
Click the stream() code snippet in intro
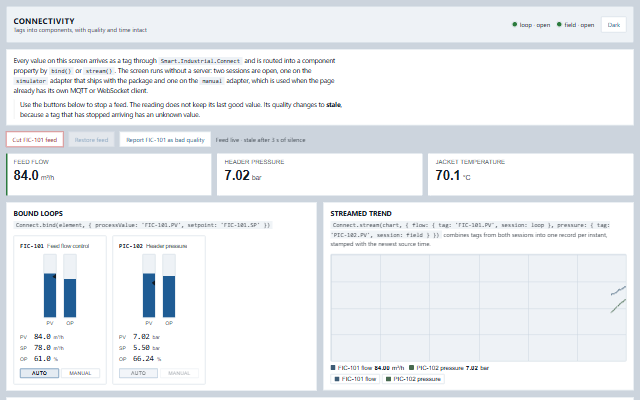click(x=98, y=71)
